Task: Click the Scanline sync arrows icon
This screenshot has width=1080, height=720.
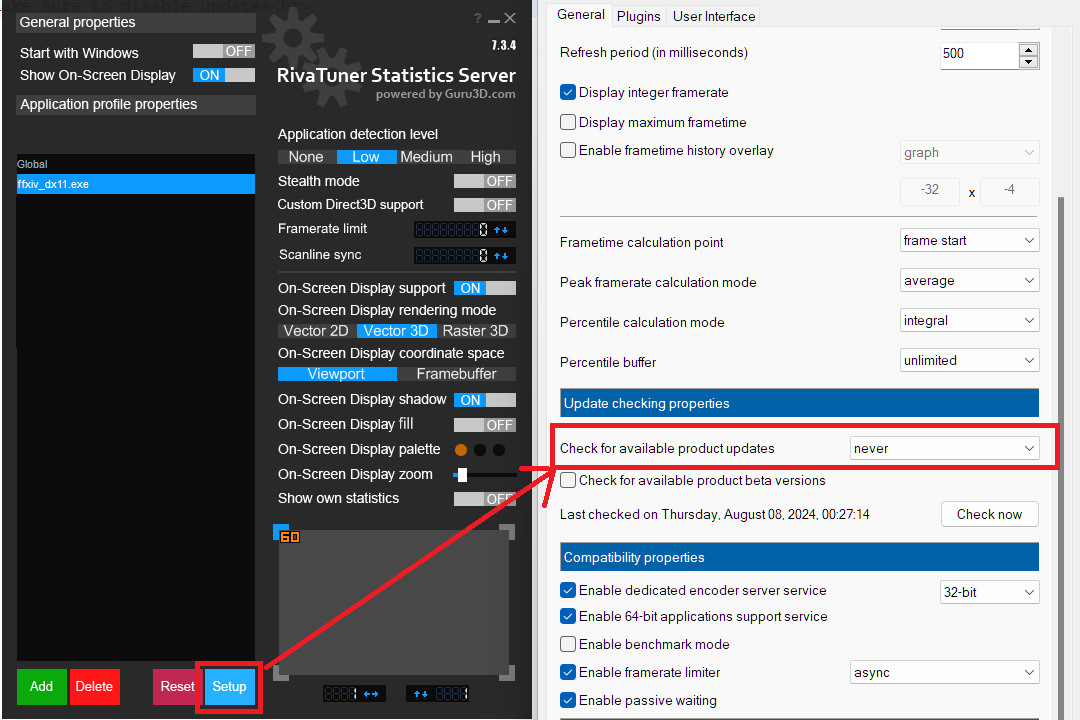Action: [x=501, y=255]
